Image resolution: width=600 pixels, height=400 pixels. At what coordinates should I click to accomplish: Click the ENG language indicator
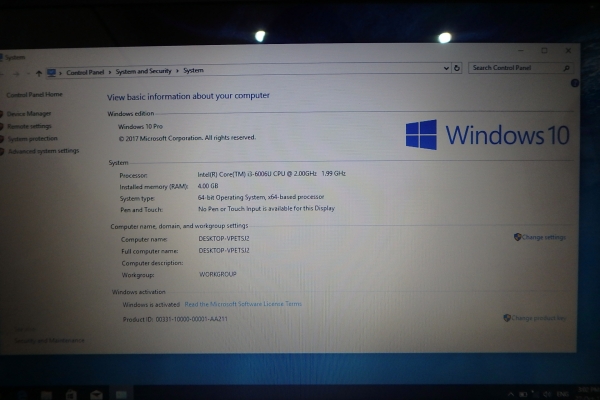562,394
